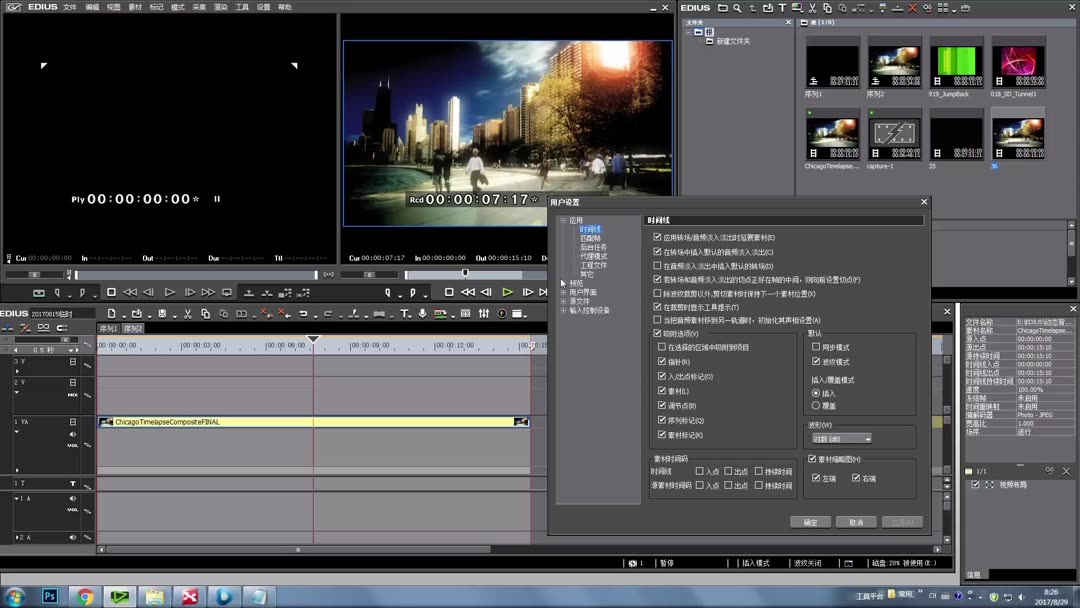
Task: Click the scissors cut icon in timeline toolbar
Action: coord(189,314)
